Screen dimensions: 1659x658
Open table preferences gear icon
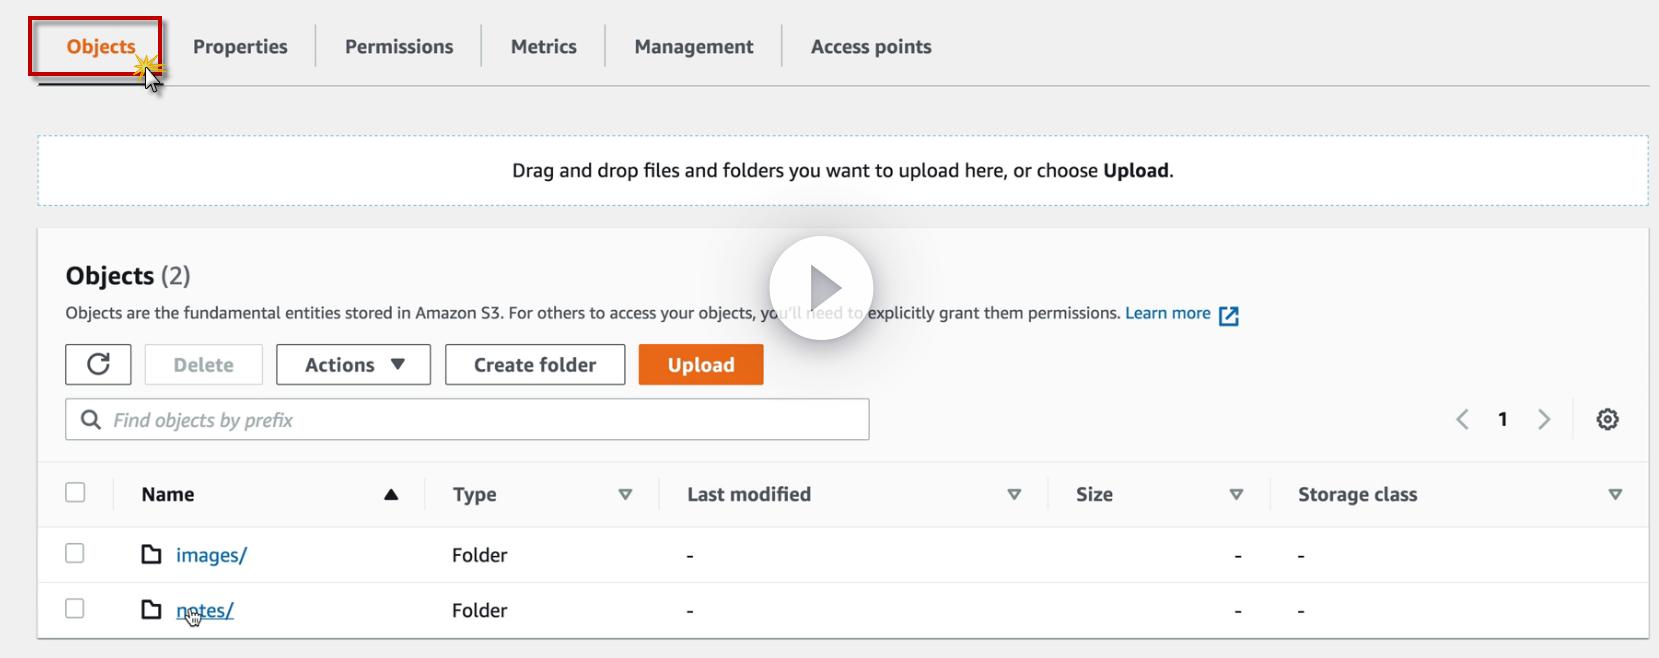(x=1607, y=420)
